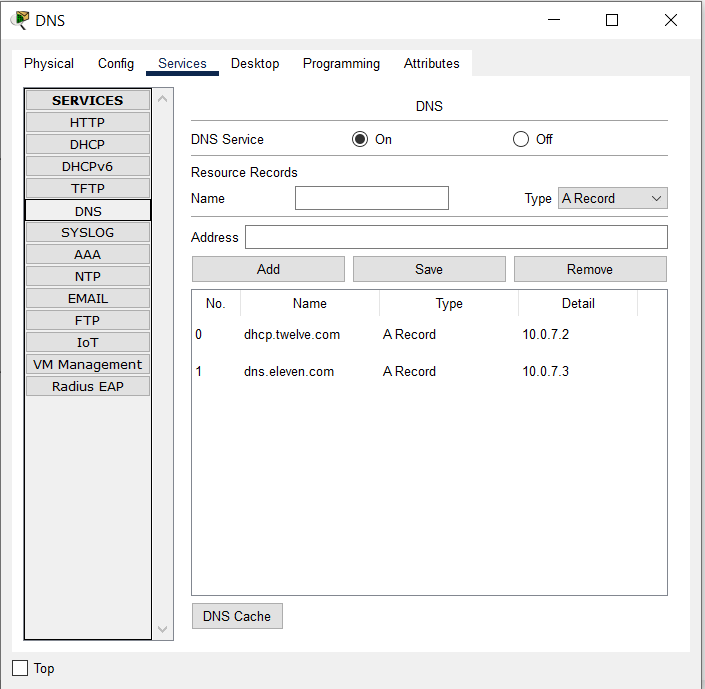This screenshot has width=705, height=689.
Task: Select VM Management service
Action: (88, 365)
